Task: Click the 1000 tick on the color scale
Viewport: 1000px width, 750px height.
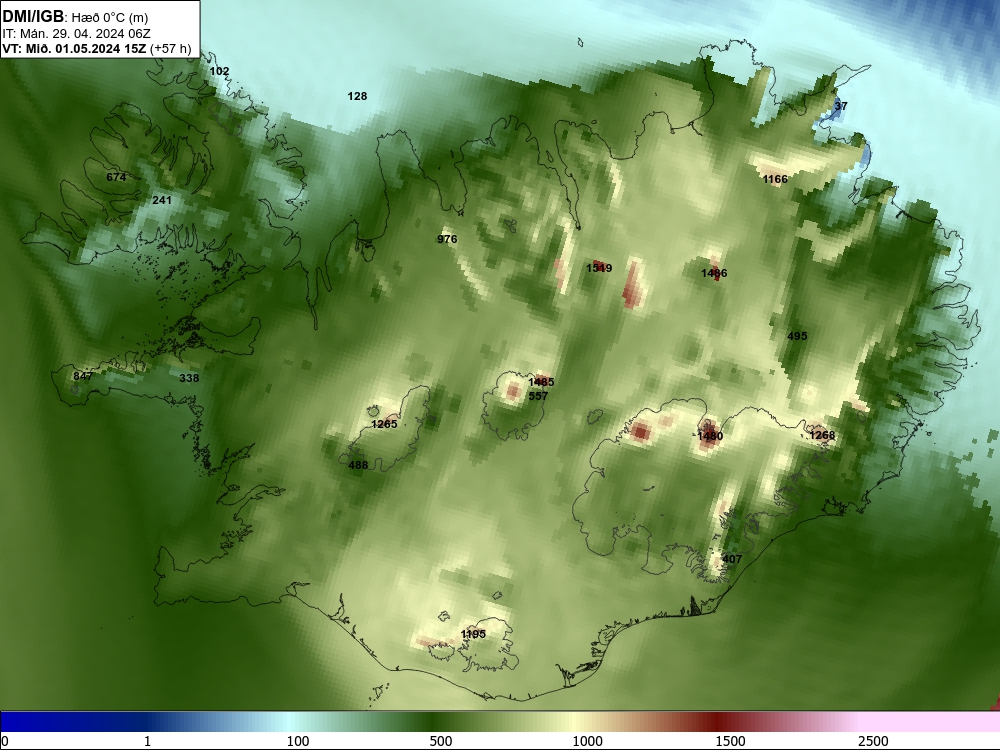Action: (x=587, y=741)
